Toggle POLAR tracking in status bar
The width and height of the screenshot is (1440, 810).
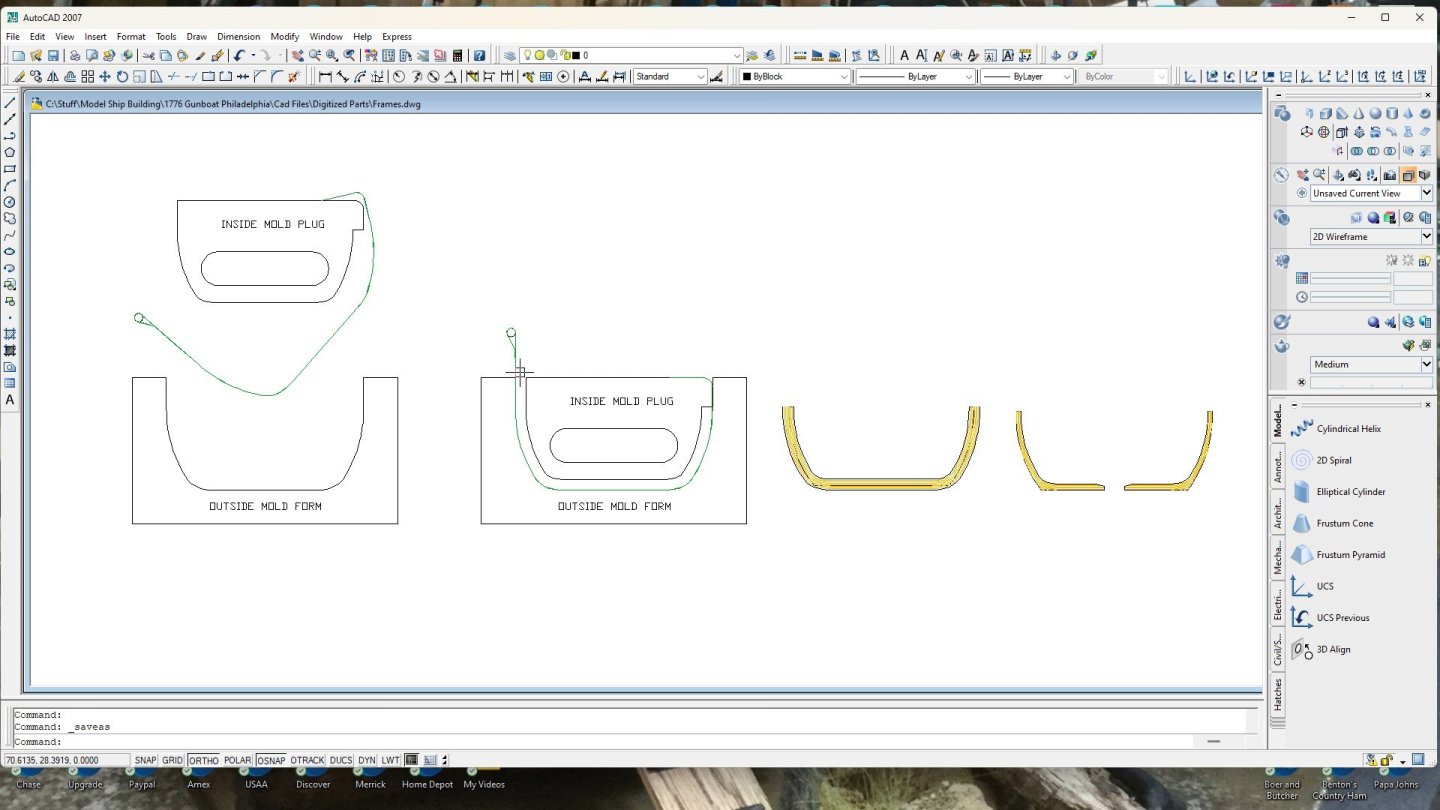click(237, 760)
